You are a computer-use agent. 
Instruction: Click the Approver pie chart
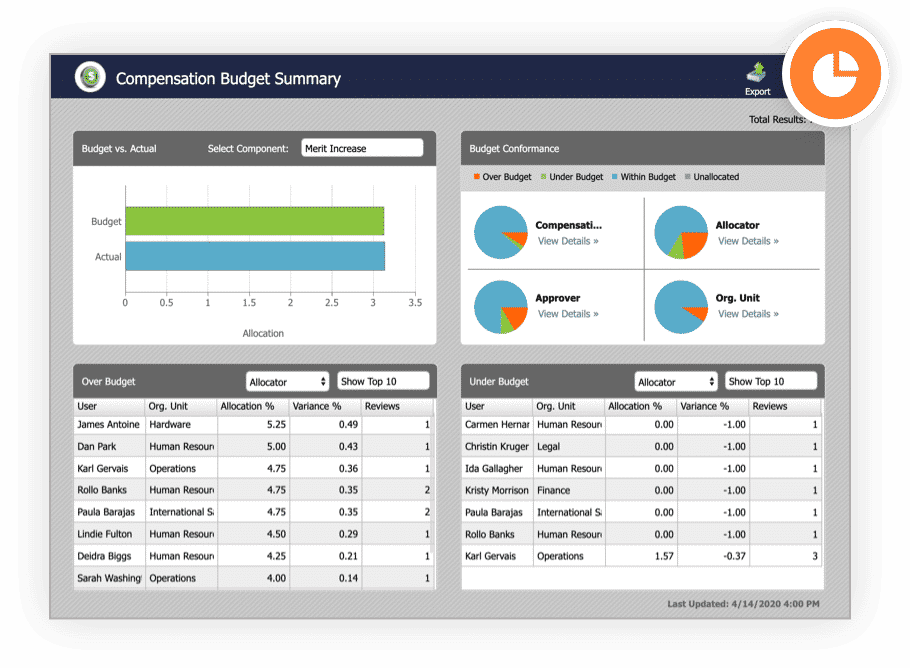pyautogui.click(x=501, y=307)
